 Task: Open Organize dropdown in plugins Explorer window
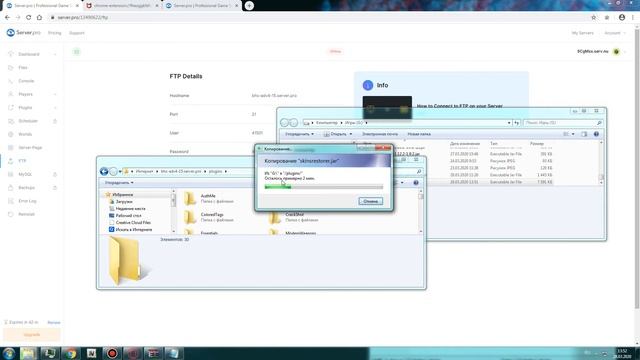coord(119,183)
